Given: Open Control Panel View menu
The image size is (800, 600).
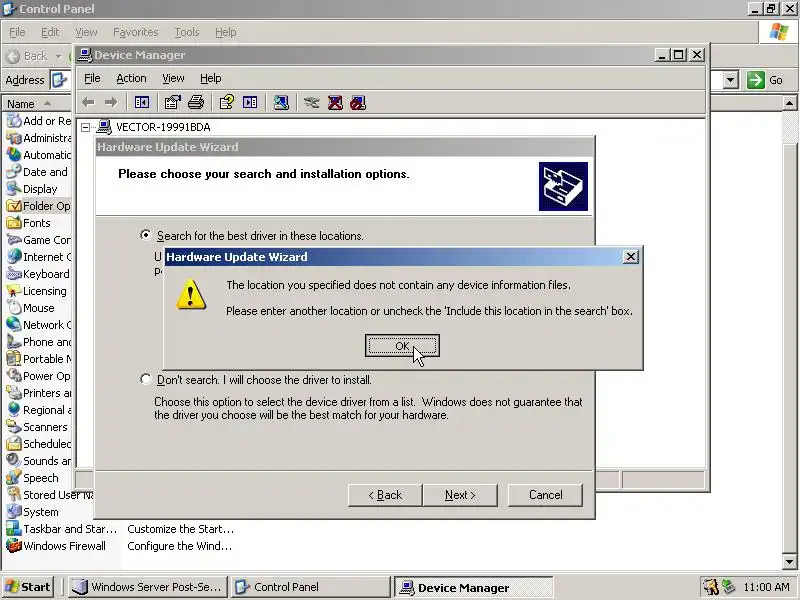Looking at the screenshot, I should [x=86, y=32].
